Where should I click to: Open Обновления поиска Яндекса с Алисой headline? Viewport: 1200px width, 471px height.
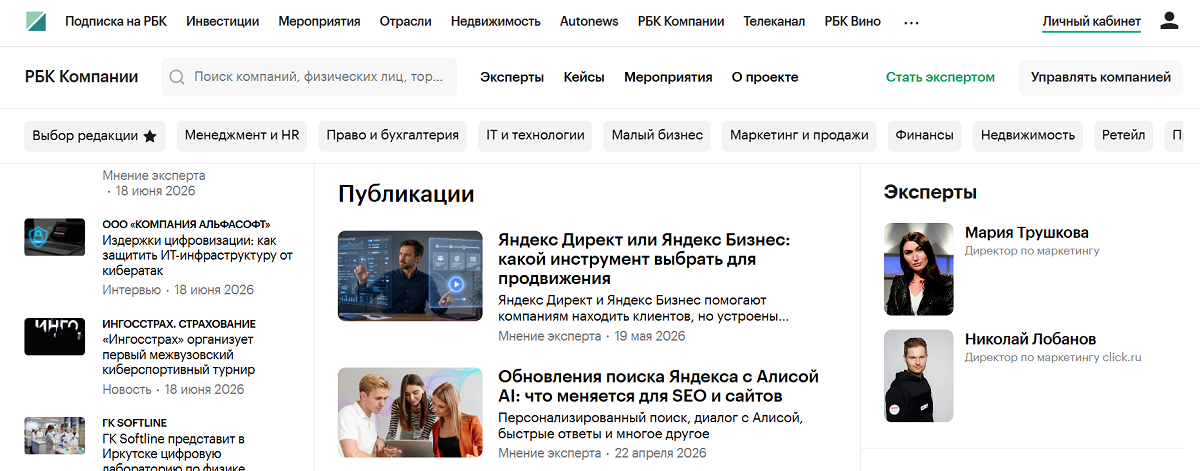[658, 387]
